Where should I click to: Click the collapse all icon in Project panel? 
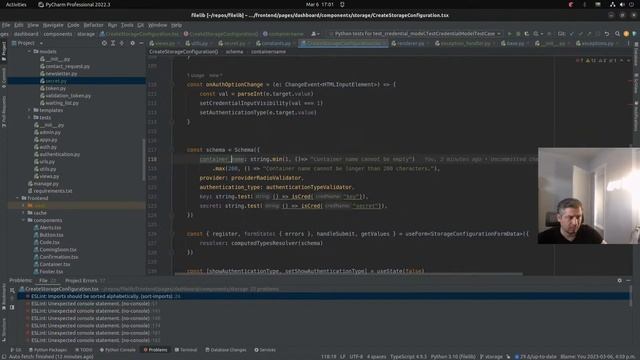tap(122, 43)
